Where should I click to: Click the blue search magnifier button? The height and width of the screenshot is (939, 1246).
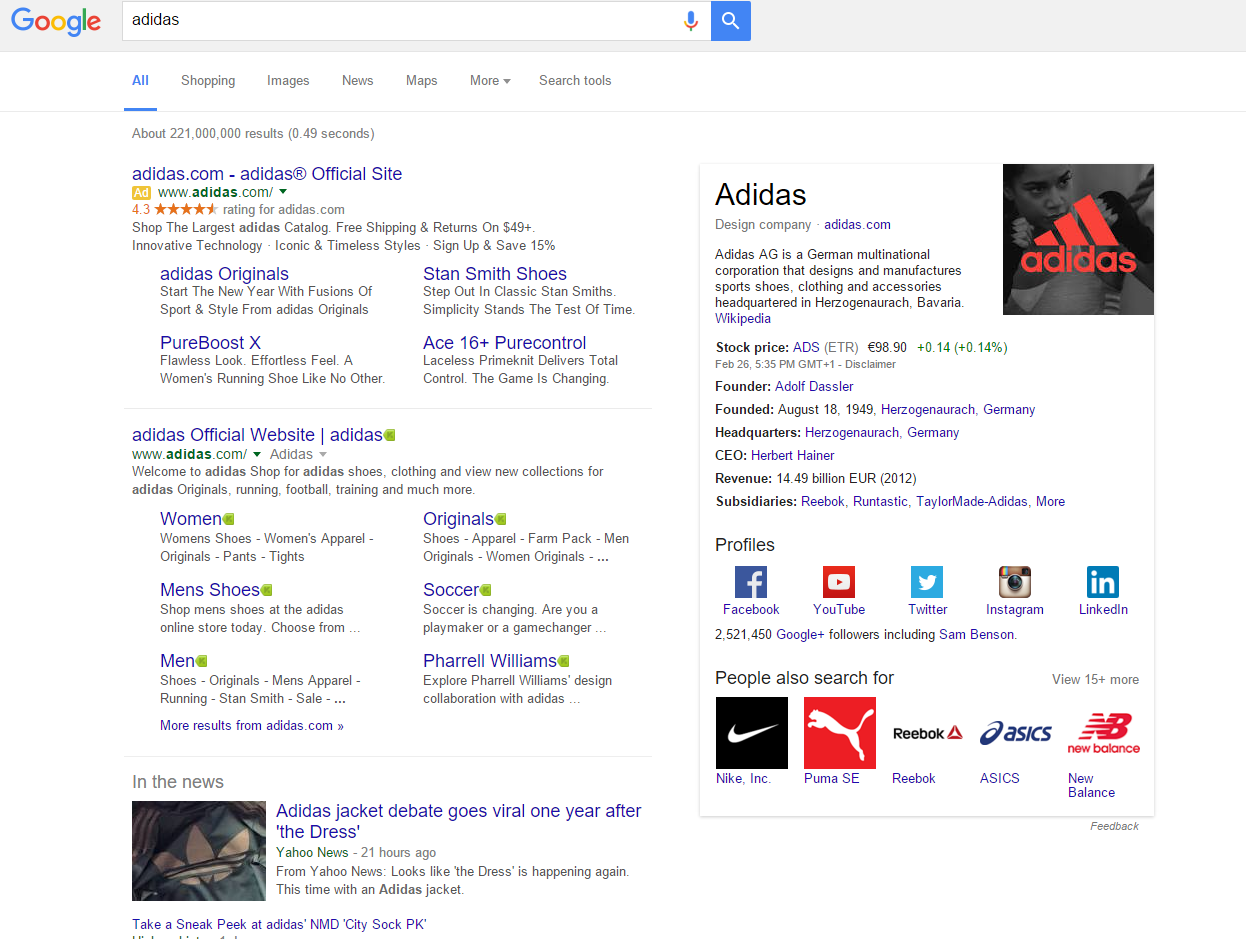[x=730, y=21]
